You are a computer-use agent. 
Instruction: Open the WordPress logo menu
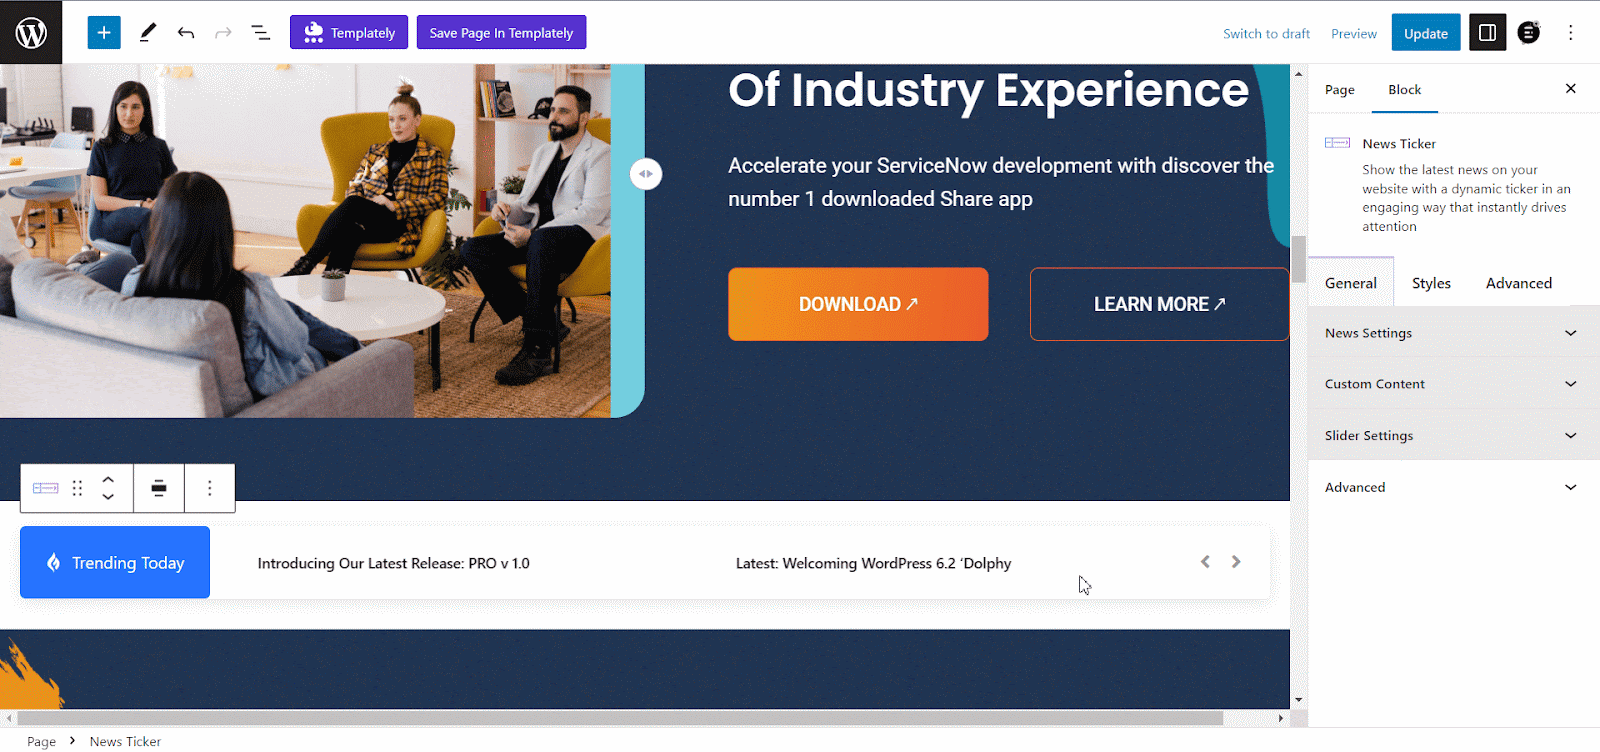31,33
